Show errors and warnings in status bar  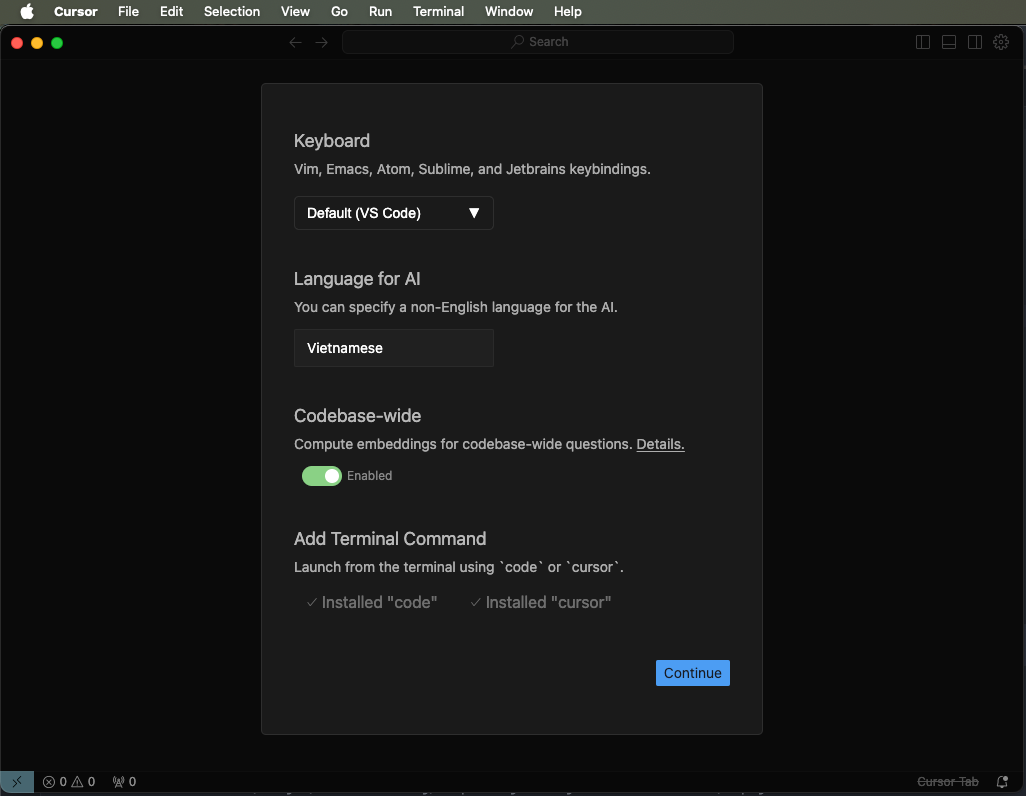tap(69, 782)
